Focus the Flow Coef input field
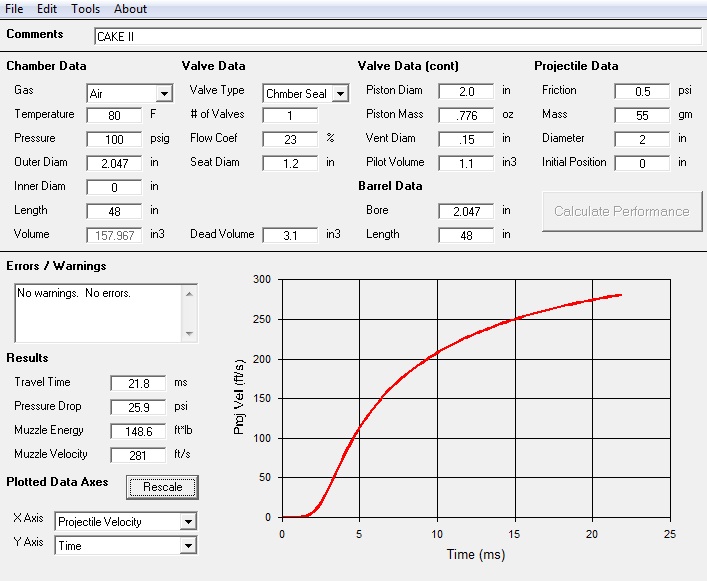 [290, 139]
